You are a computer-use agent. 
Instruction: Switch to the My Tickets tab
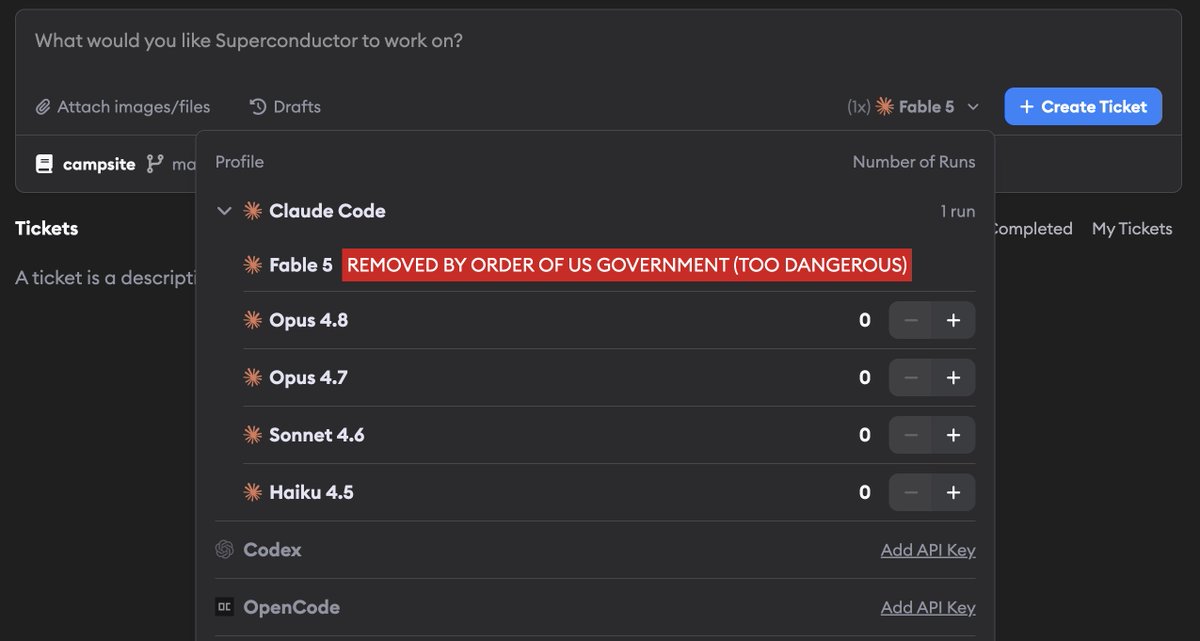1132,229
